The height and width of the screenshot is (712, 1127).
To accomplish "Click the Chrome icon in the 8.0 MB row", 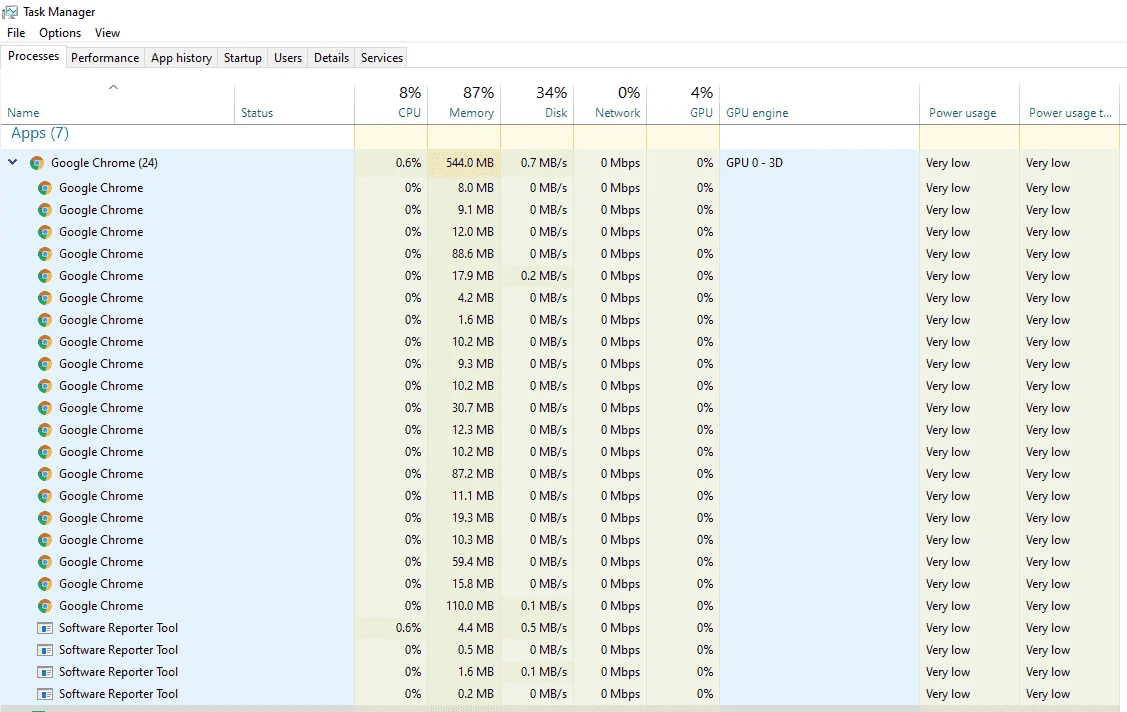I will (x=45, y=188).
